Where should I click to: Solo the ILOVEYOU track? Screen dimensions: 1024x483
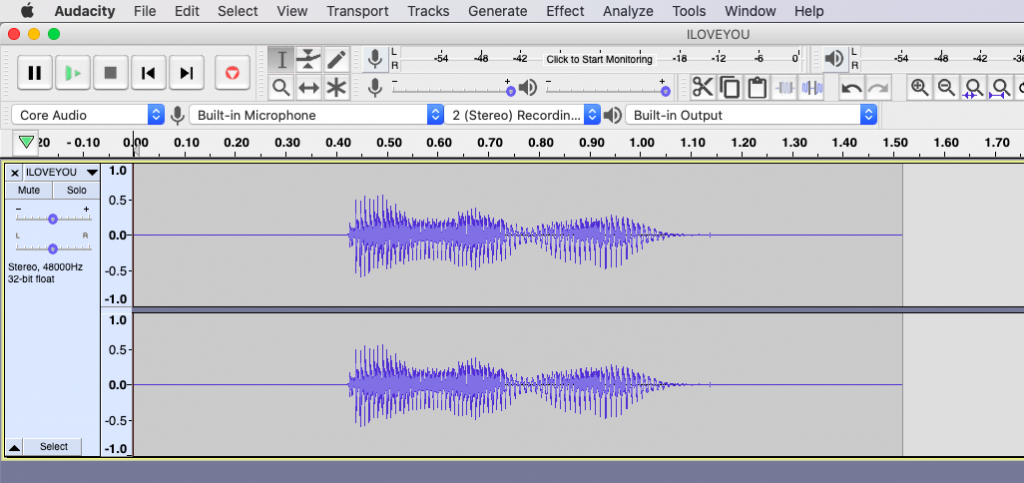coord(76,191)
